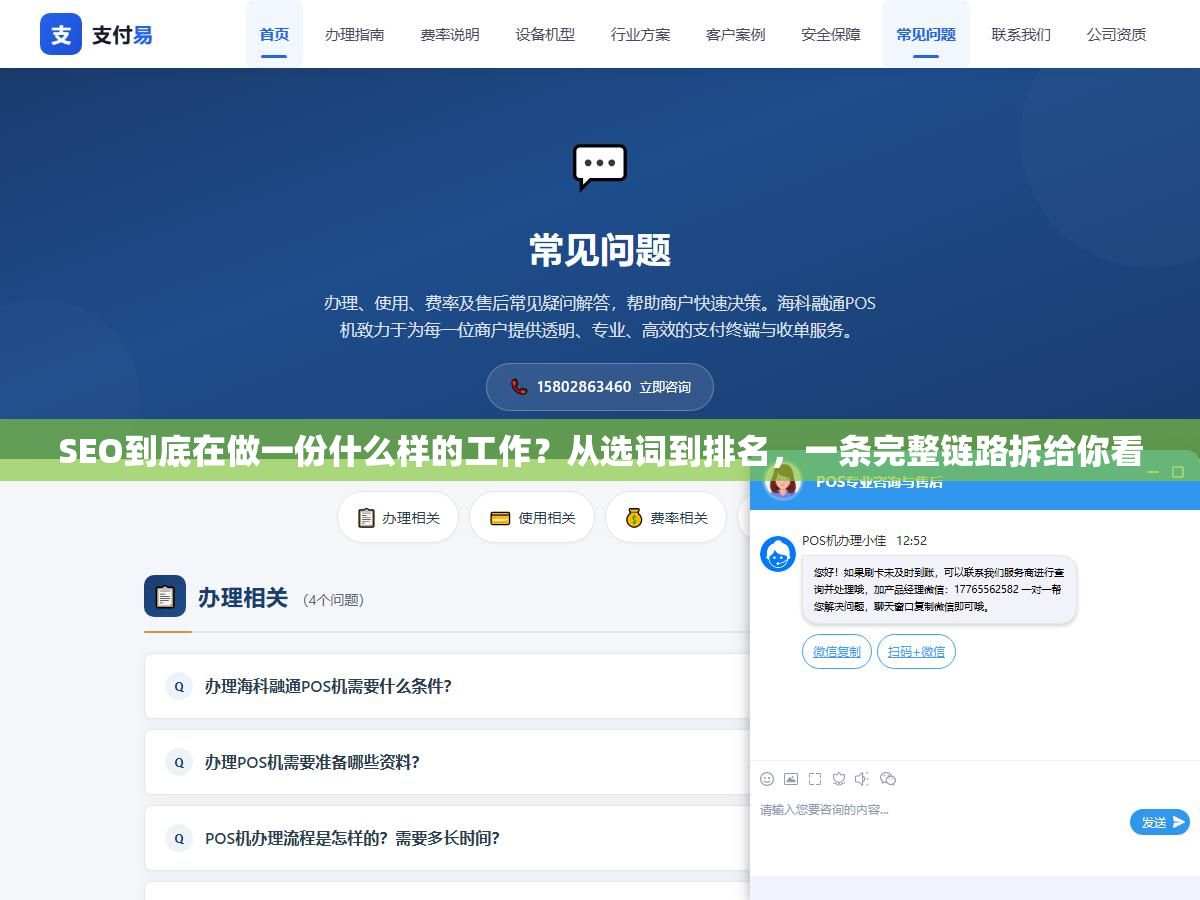Click the 常见问题 hero heading
1200x900 pixels.
click(x=600, y=250)
